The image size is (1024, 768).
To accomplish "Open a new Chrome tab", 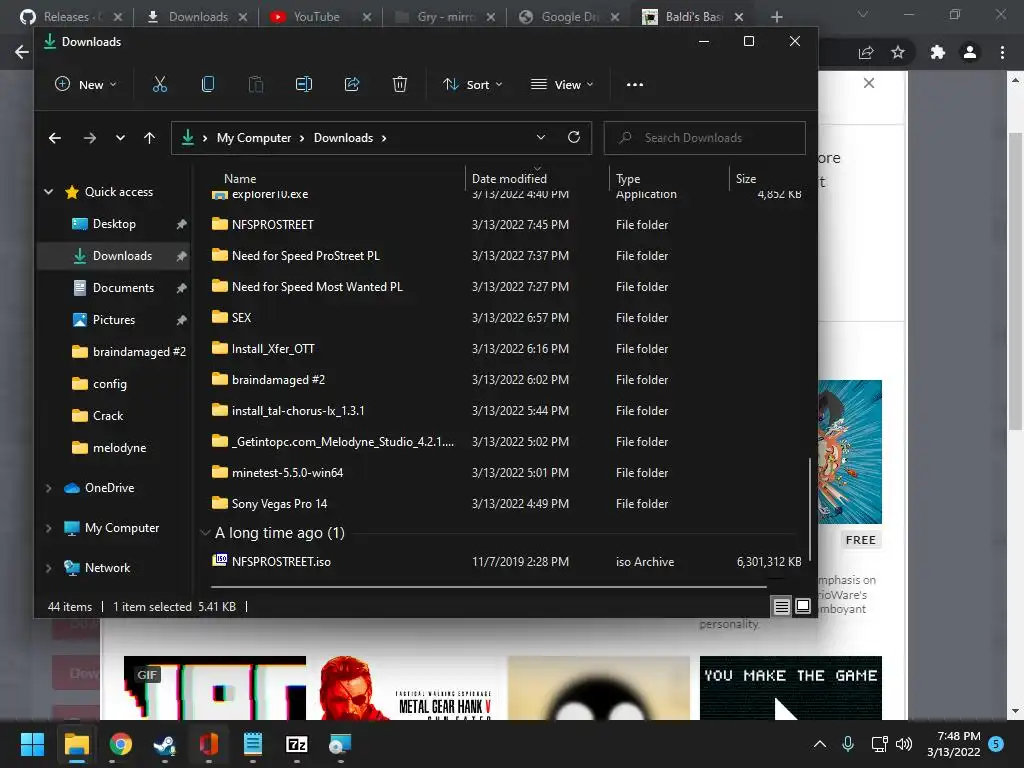I will tap(776, 17).
